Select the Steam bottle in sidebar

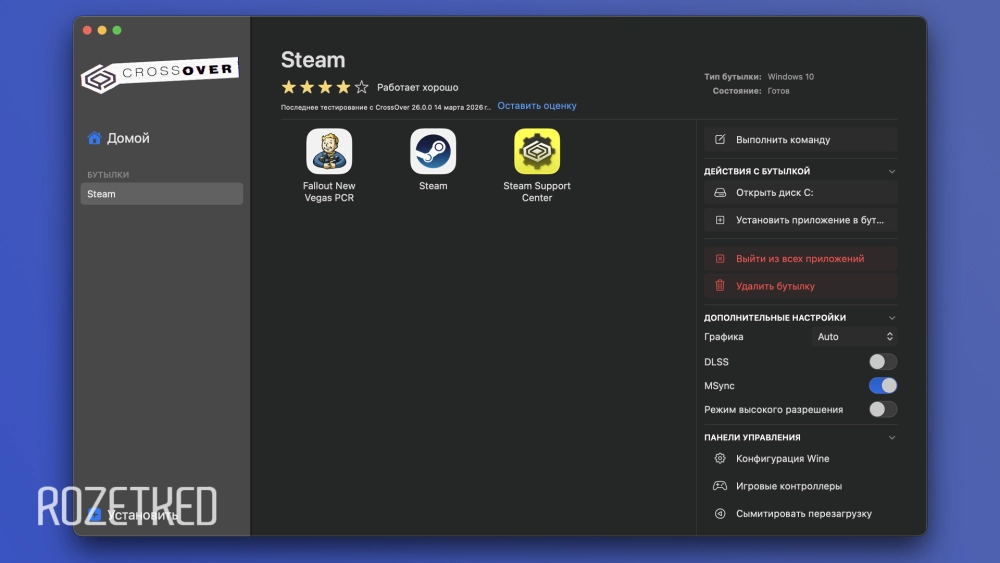click(161, 194)
